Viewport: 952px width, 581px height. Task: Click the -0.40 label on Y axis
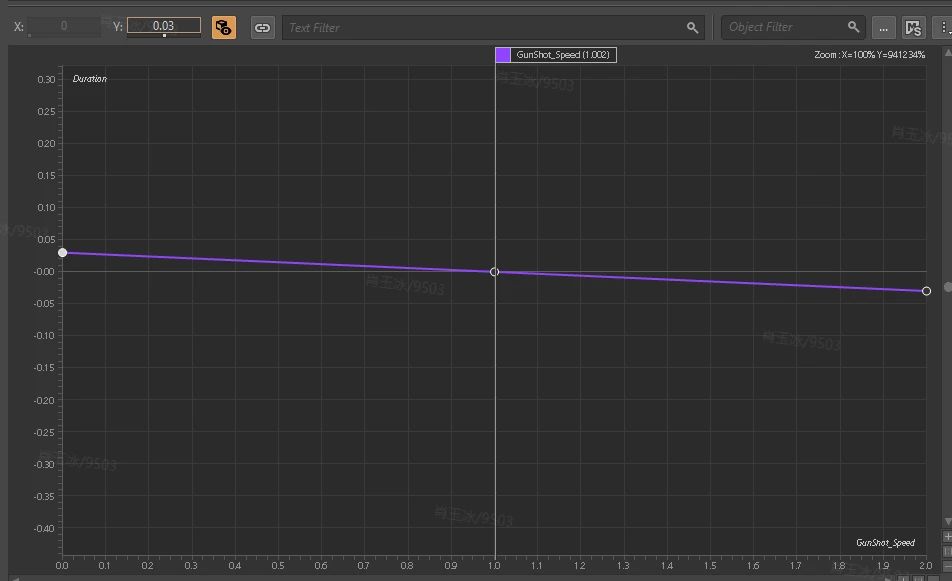point(44,529)
